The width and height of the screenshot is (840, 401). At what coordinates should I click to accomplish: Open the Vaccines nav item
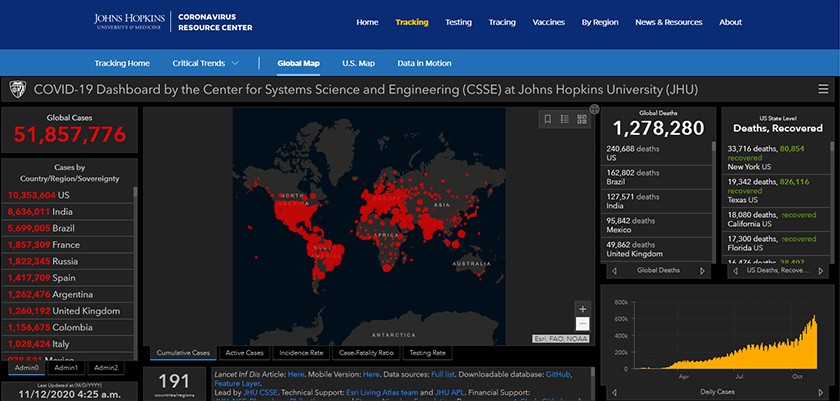coord(549,22)
